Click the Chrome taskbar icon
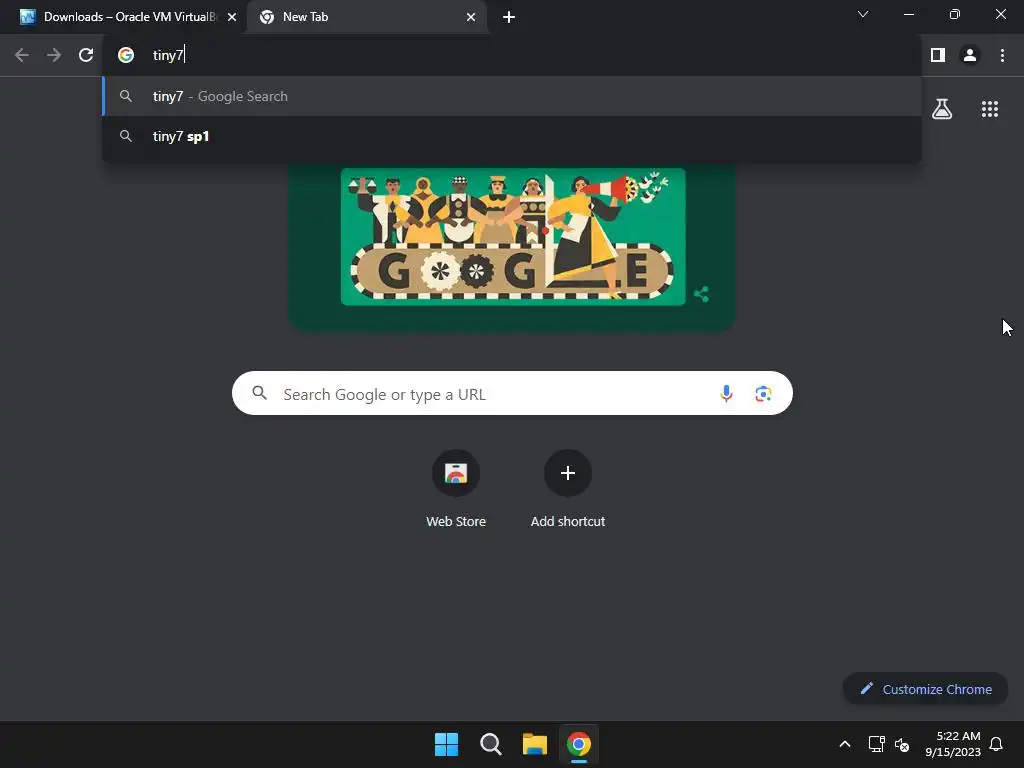Image resolution: width=1024 pixels, height=768 pixels. coord(579,744)
